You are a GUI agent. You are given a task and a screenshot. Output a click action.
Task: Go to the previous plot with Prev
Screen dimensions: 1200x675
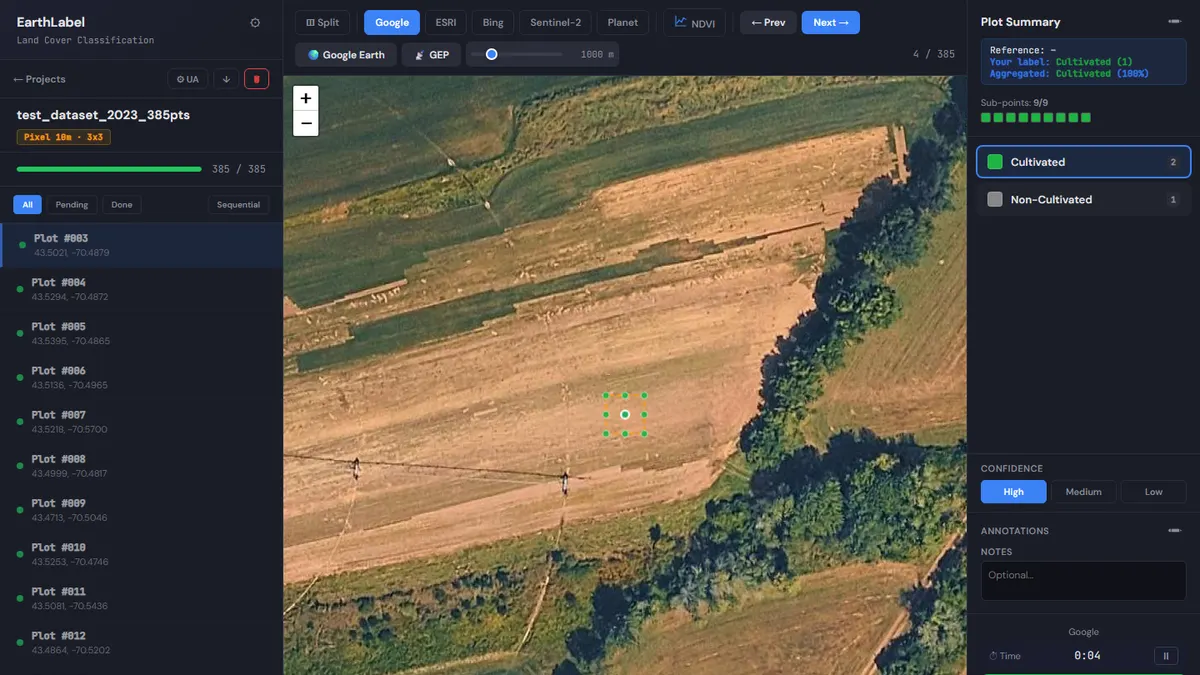point(768,22)
